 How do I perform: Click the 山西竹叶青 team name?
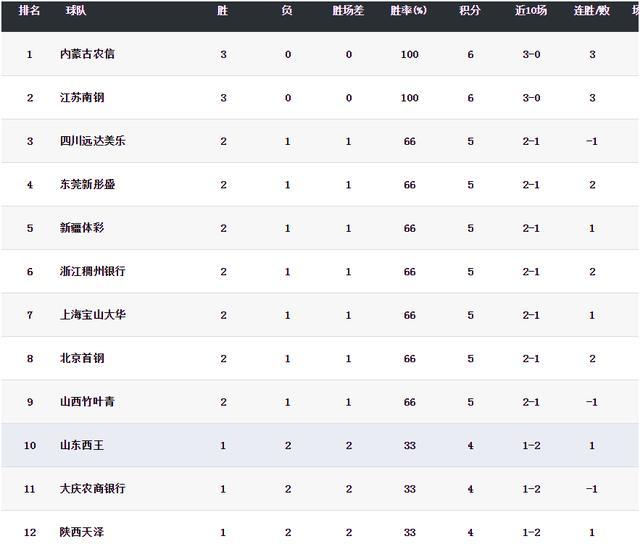pos(87,402)
